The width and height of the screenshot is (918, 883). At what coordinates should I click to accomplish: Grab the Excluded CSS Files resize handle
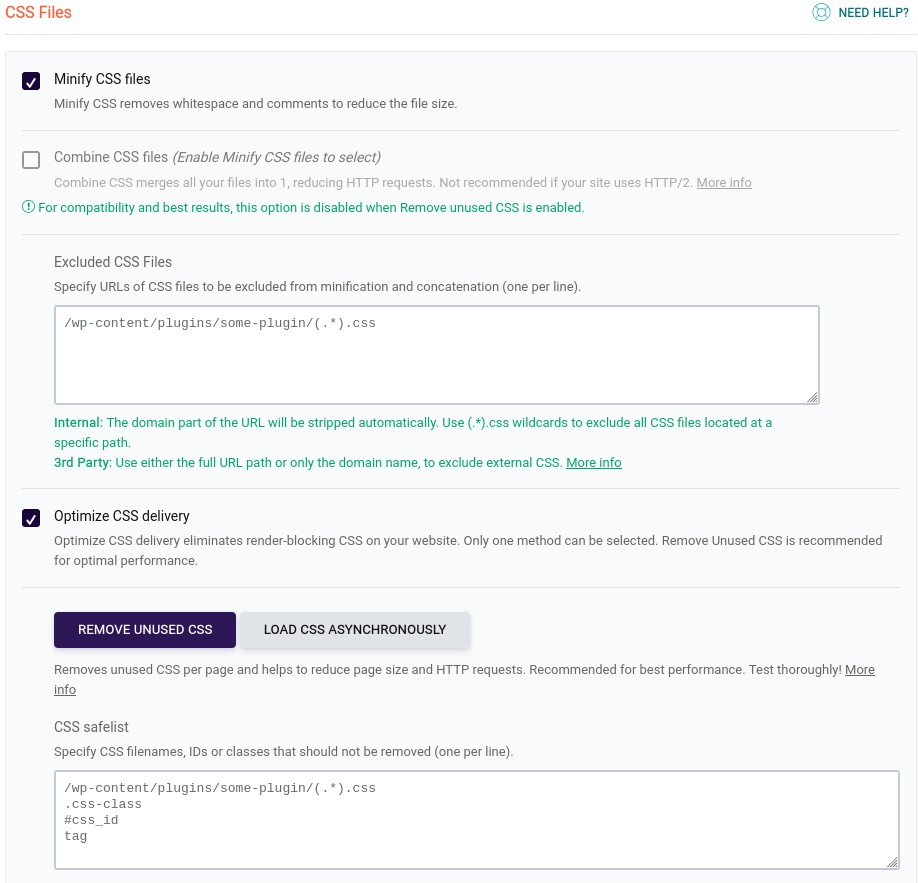812,398
